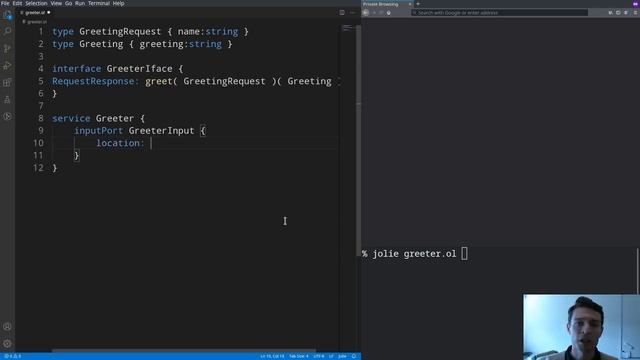The width and height of the screenshot is (640, 360).
Task: Click 'GreetingRequest' on line 1
Action: point(120,31)
